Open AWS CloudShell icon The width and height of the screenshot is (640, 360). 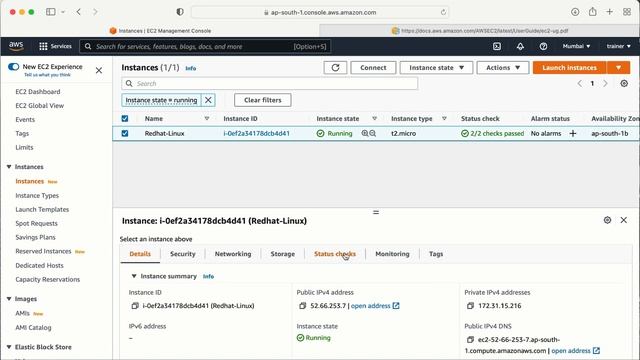pyautogui.click(x=497, y=47)
